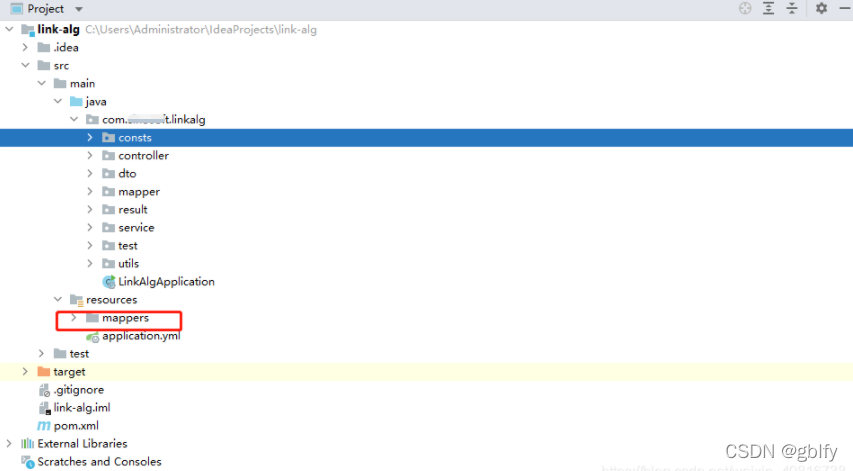This screenshot has width=853, height=471.
Task: Expand the utils package arrow
Action: (x=90, y=263)
